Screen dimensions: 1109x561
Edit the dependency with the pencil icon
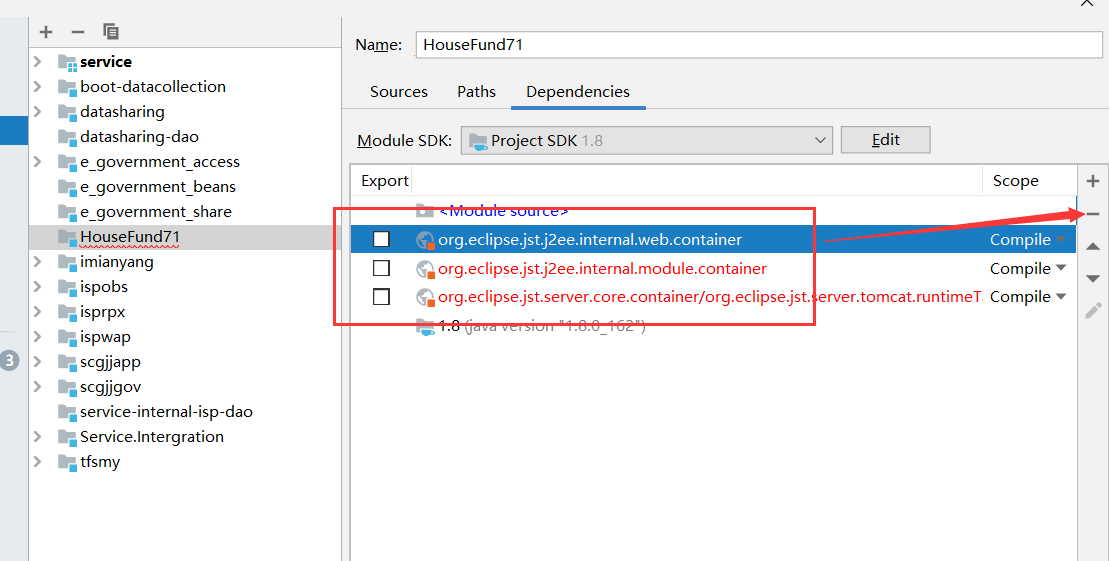[1093, 311]
